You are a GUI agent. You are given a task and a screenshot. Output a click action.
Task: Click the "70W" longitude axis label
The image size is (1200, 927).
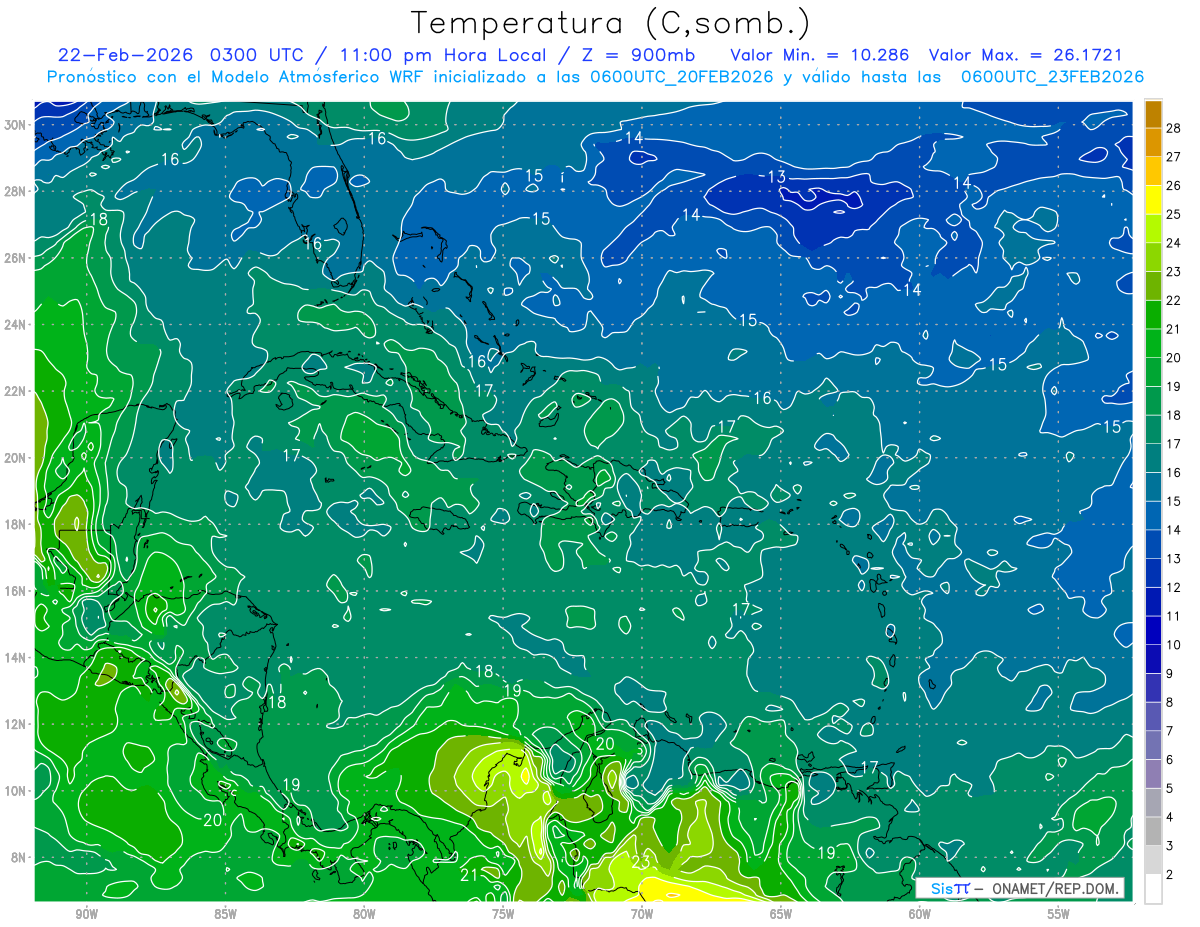[x=642, y=914]
